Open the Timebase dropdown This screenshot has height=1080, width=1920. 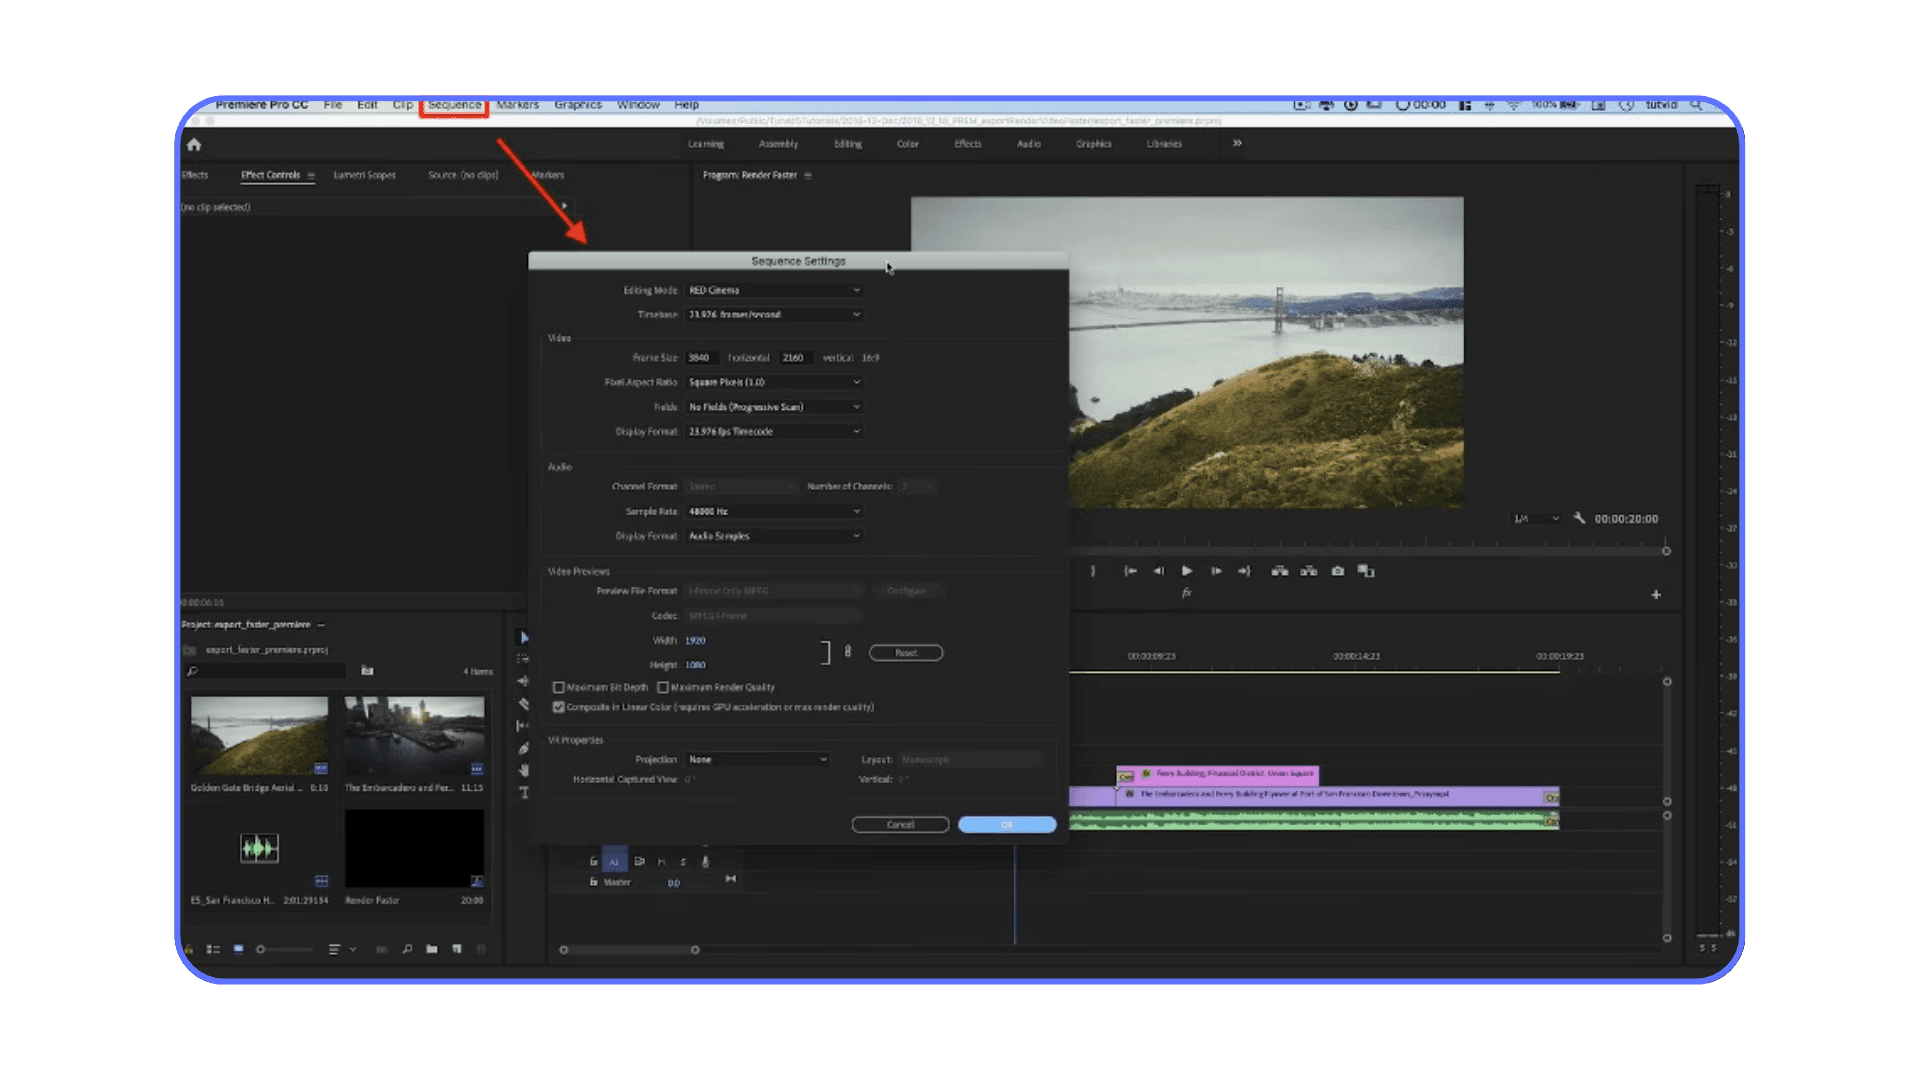(x=774, y=314)
